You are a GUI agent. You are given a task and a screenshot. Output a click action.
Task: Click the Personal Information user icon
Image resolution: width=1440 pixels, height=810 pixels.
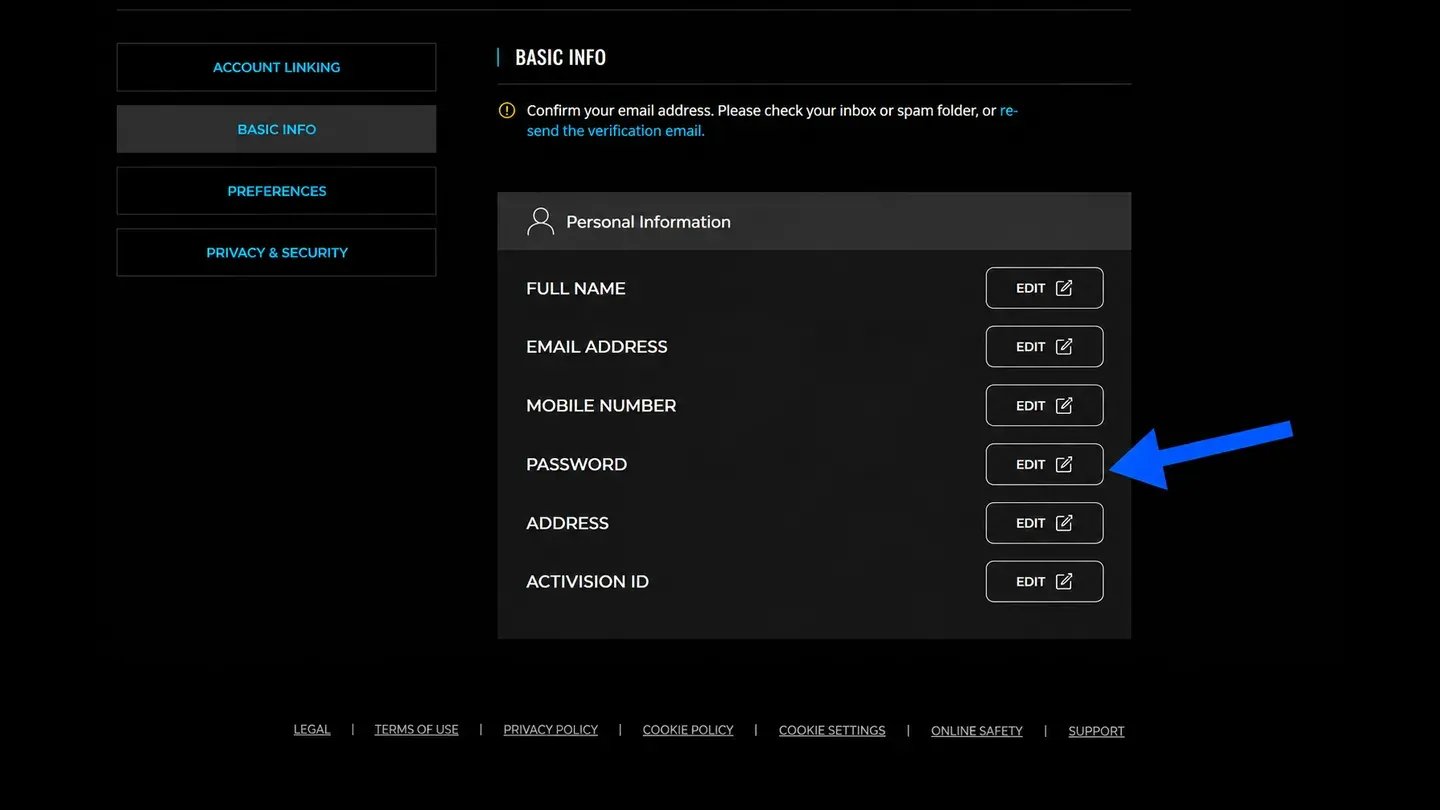coord(540,222)
